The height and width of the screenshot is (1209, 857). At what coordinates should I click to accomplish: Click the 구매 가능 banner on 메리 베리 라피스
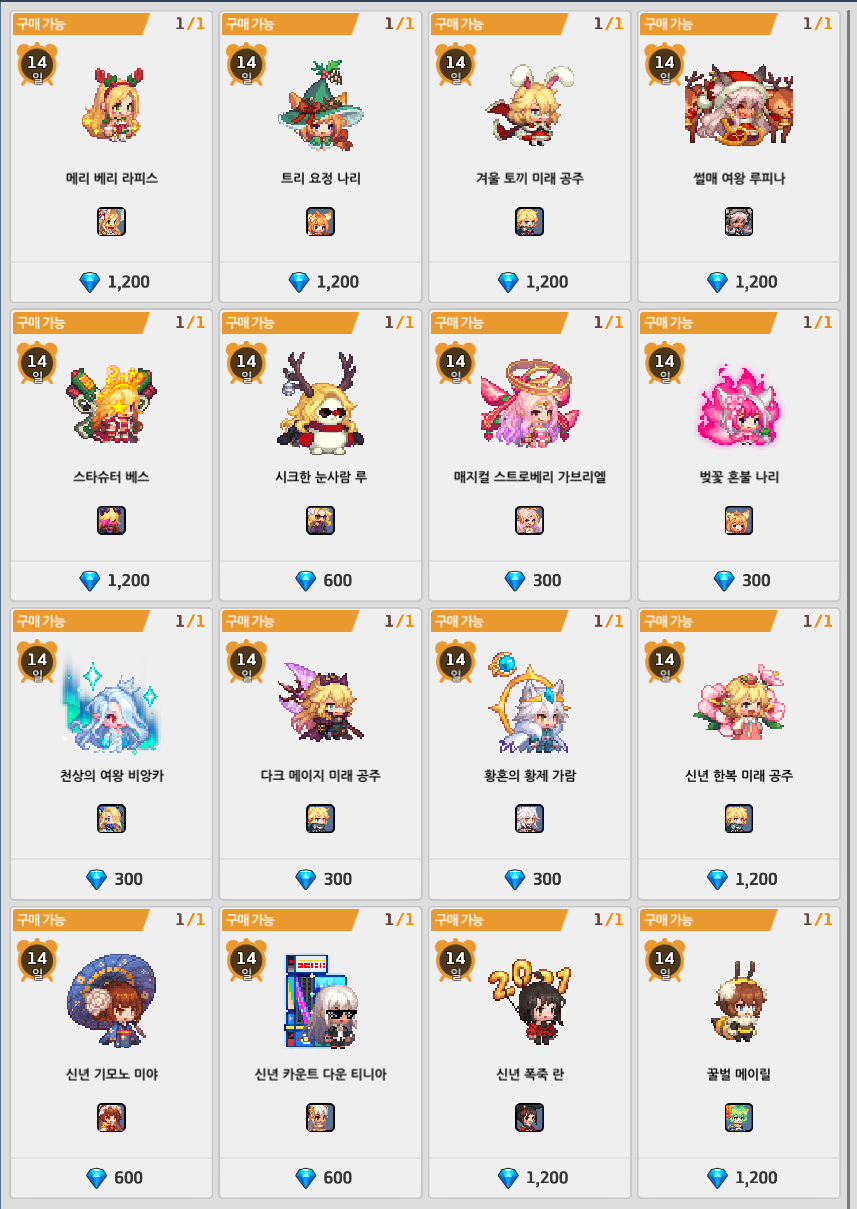[81, 23]
